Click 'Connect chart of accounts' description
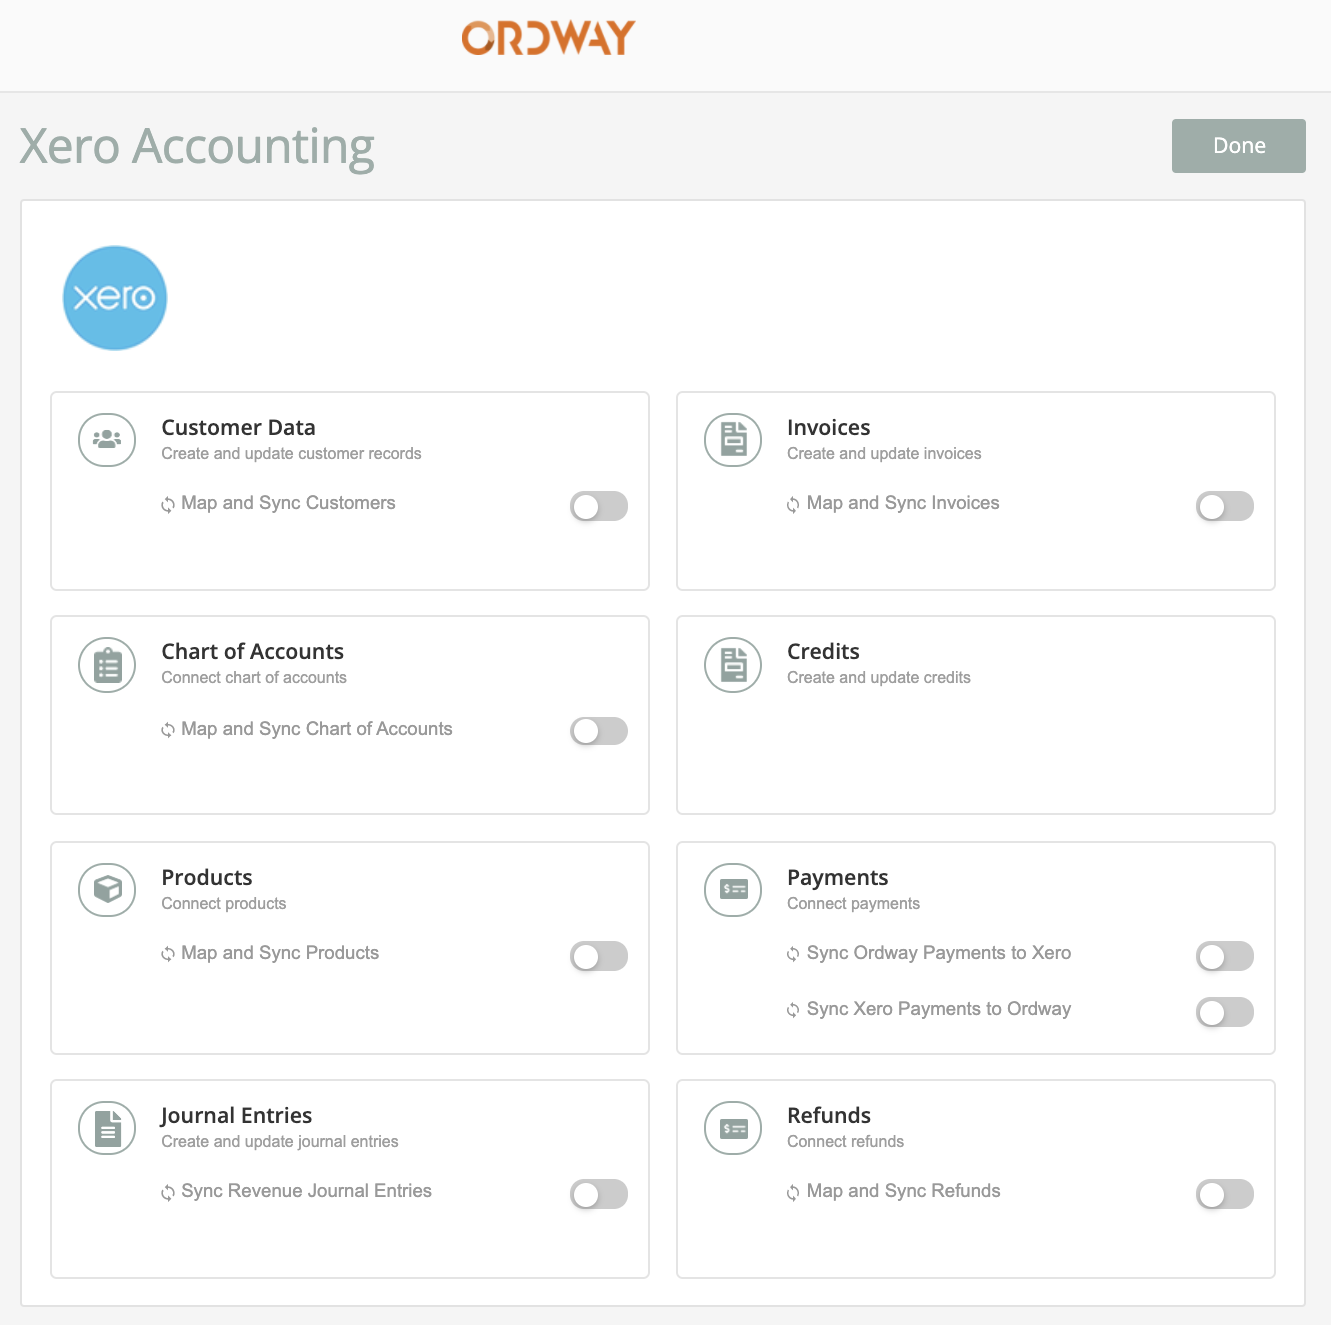 click(x=254, y=678)
